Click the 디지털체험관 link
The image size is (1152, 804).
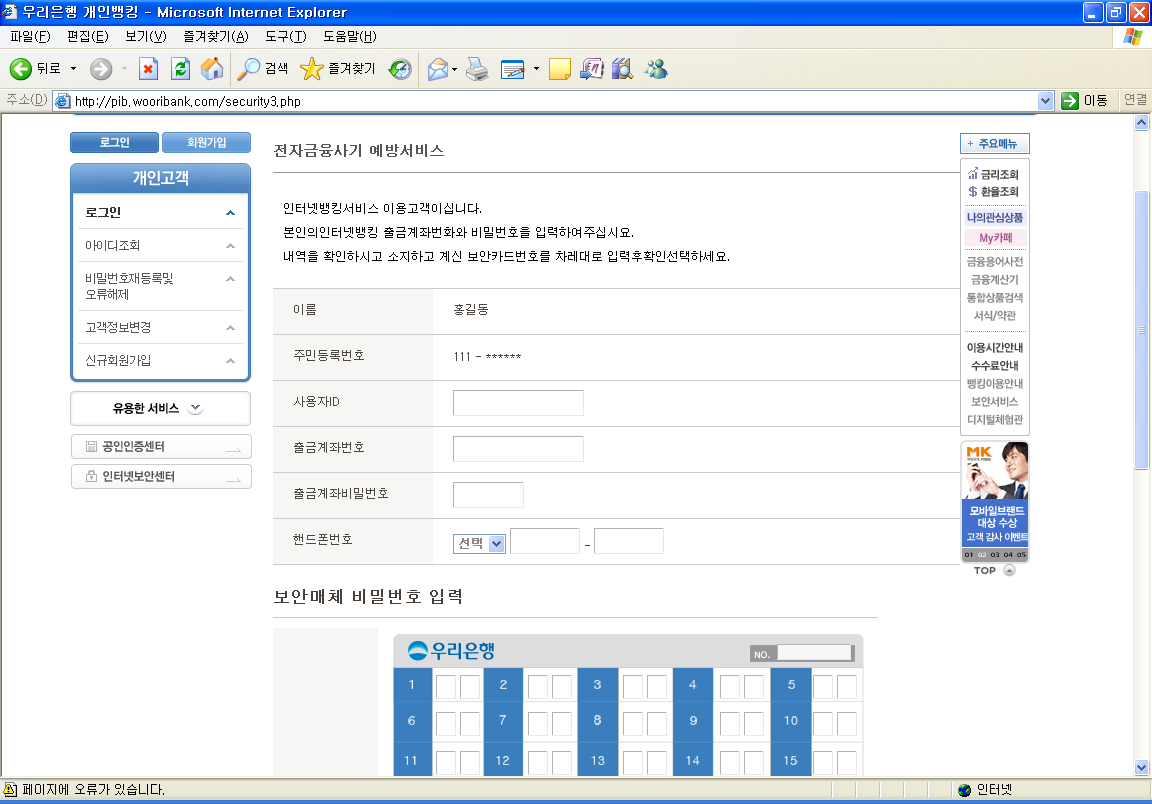[x=995, y=420]
